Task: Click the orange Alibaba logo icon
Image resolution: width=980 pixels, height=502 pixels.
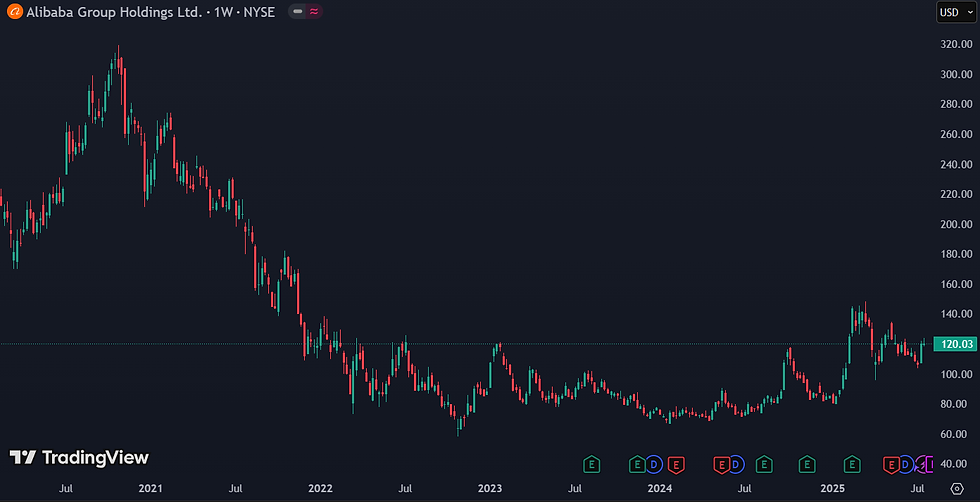Action: [x=16, y=11]
